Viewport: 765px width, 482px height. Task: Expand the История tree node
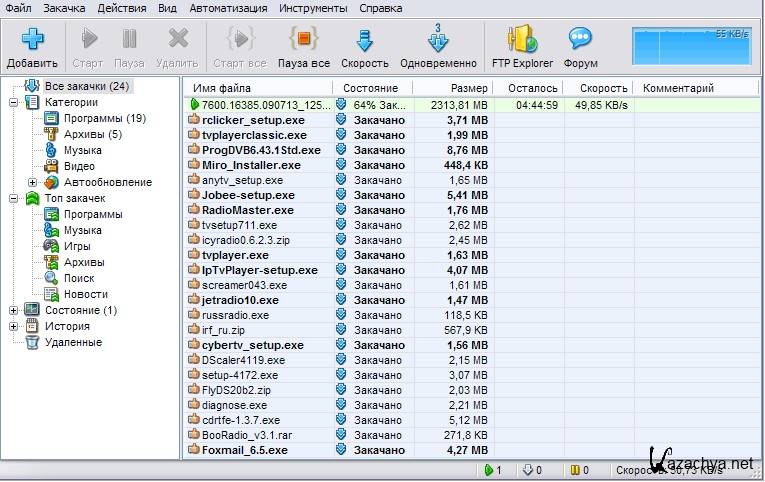pos(14,326)
